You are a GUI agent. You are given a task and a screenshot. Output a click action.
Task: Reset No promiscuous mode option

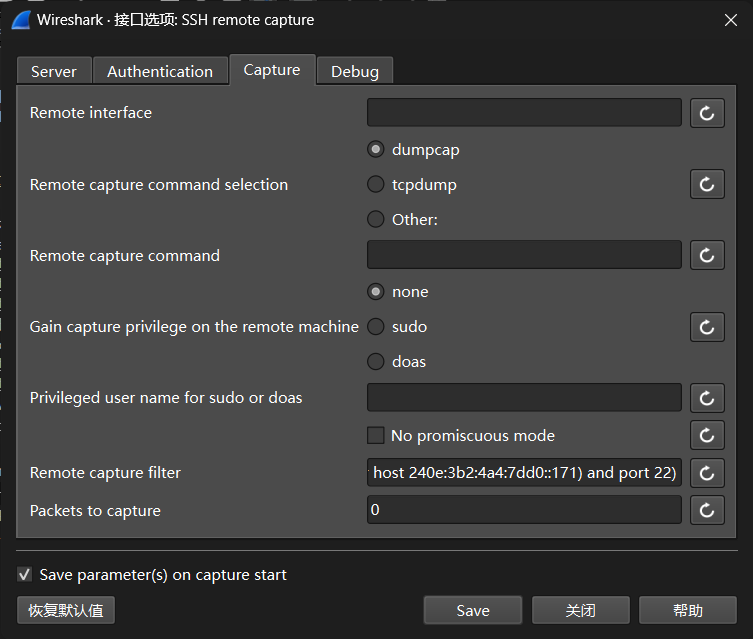coord(707,435)
